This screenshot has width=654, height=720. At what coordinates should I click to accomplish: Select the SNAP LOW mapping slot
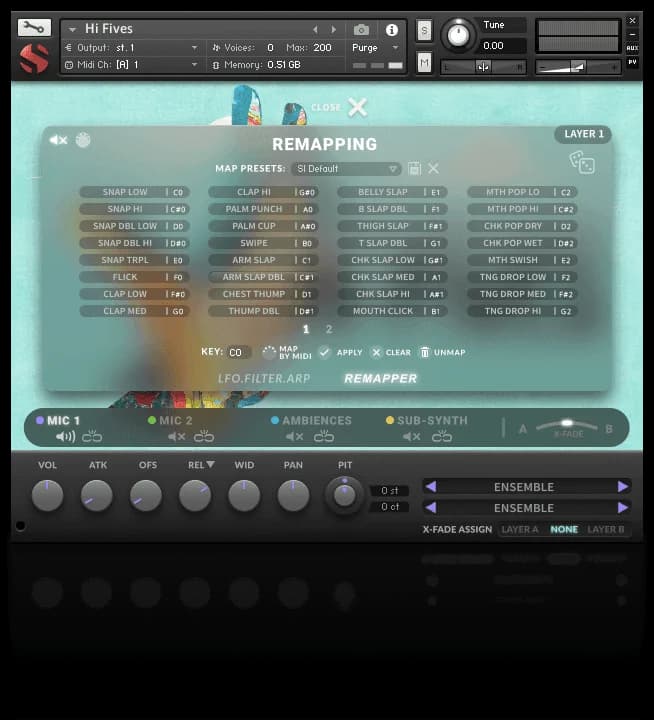tap(132, 192)
